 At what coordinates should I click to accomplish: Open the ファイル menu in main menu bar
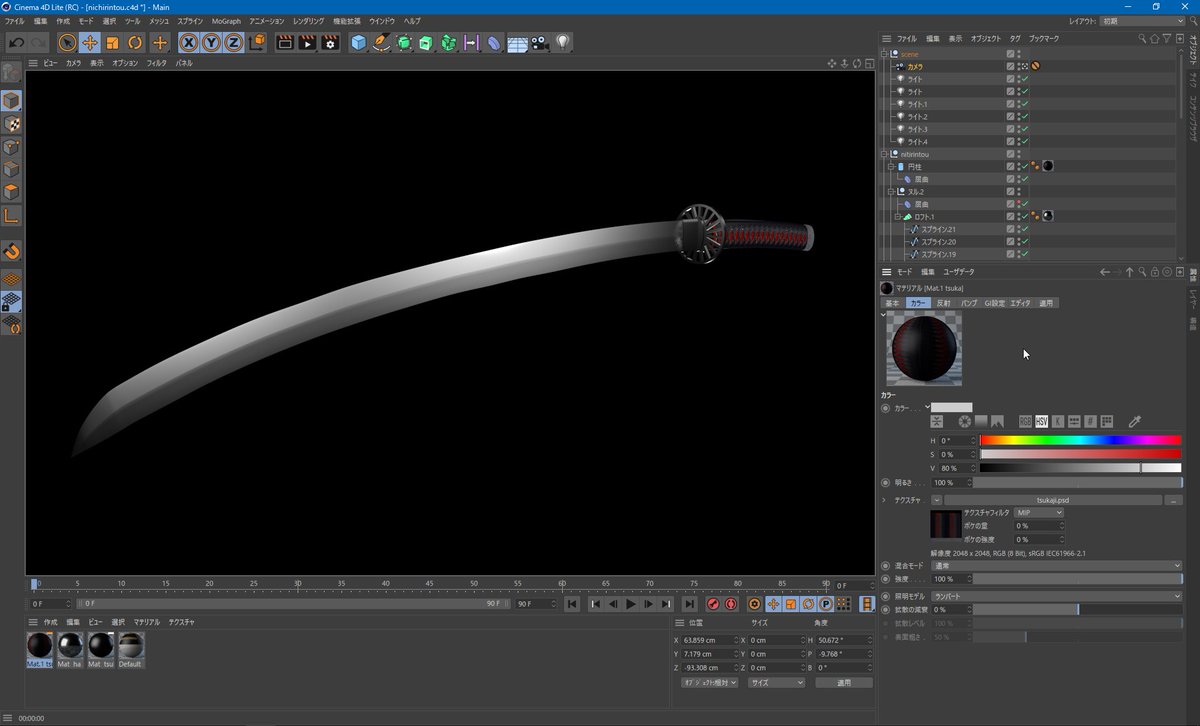click(14, 21)
